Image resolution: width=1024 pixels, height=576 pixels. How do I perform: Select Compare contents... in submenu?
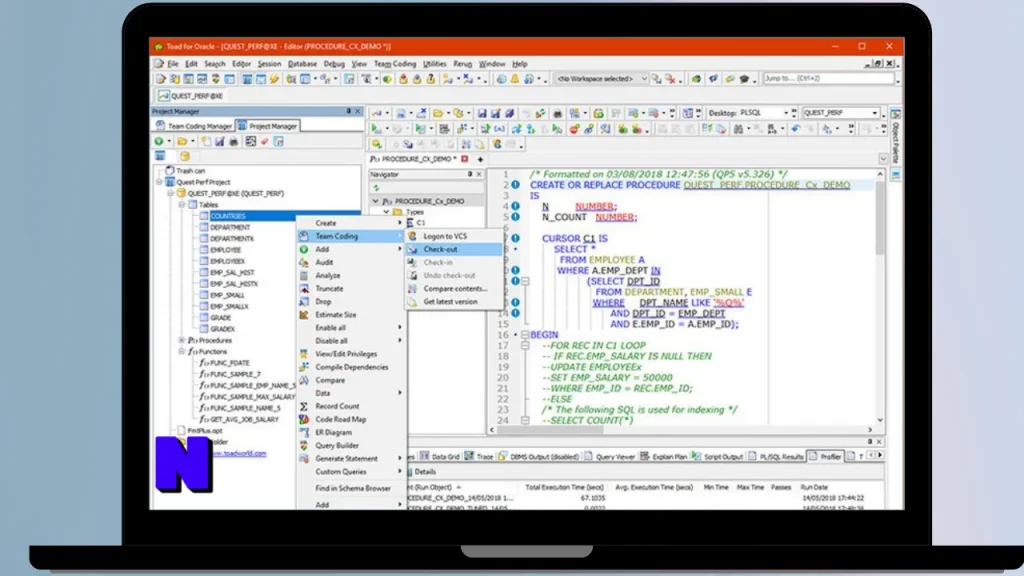[x=454, y=289]
